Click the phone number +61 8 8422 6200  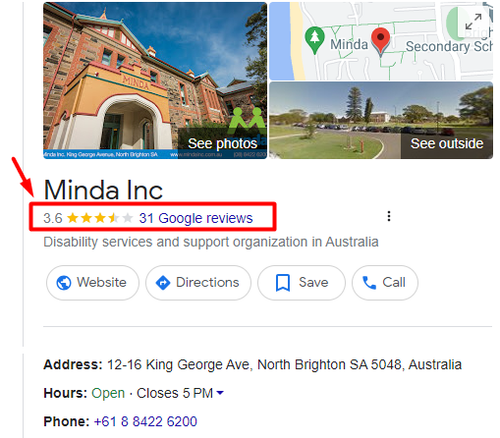coord(145,421)
